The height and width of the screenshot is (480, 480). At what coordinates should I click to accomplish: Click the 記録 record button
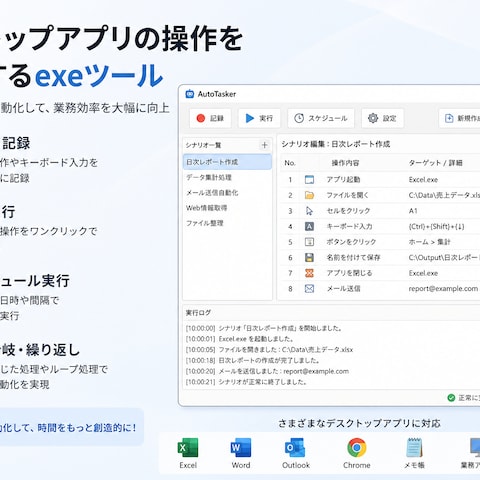click(x=210, y=118)
